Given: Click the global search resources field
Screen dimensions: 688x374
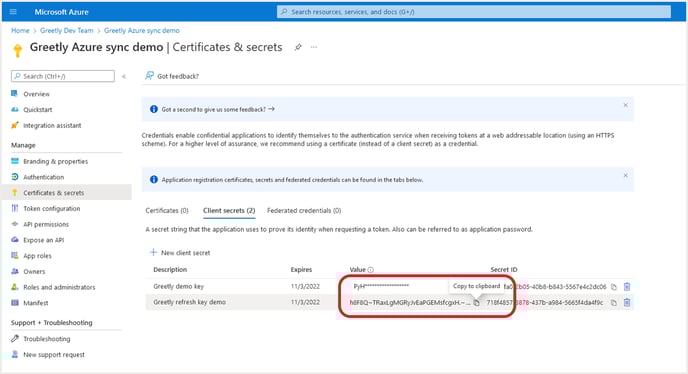Looking at the screenshot, I should (473, 12).
